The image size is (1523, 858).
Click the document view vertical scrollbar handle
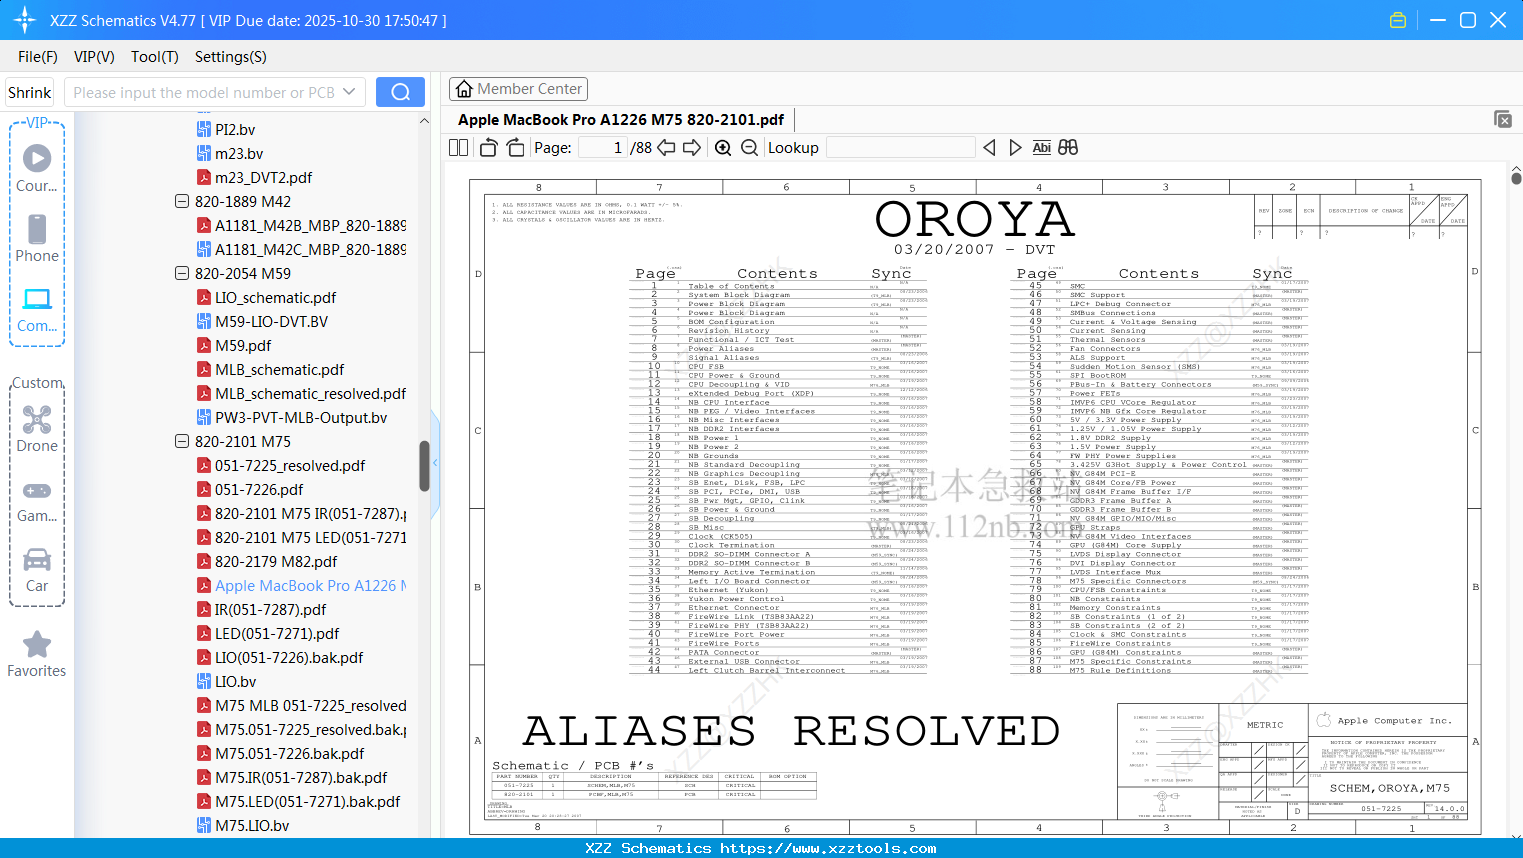(1516, 178)
